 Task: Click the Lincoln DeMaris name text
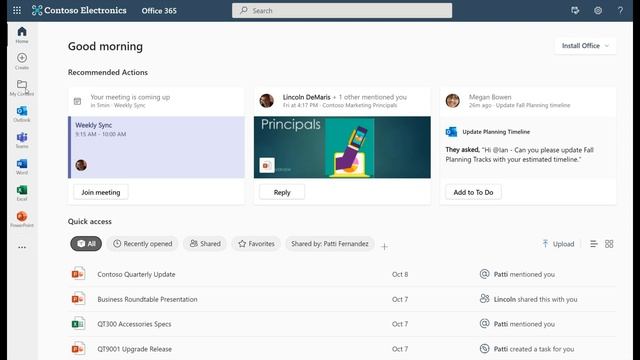coord(307,97)
